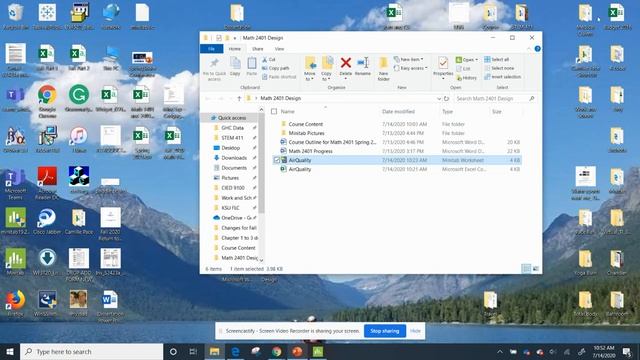This screenshot has height=360, width=640.
Task: Open the Recycle Bin desktop icon
Action: pyautogui.click(x=16, y=16)
